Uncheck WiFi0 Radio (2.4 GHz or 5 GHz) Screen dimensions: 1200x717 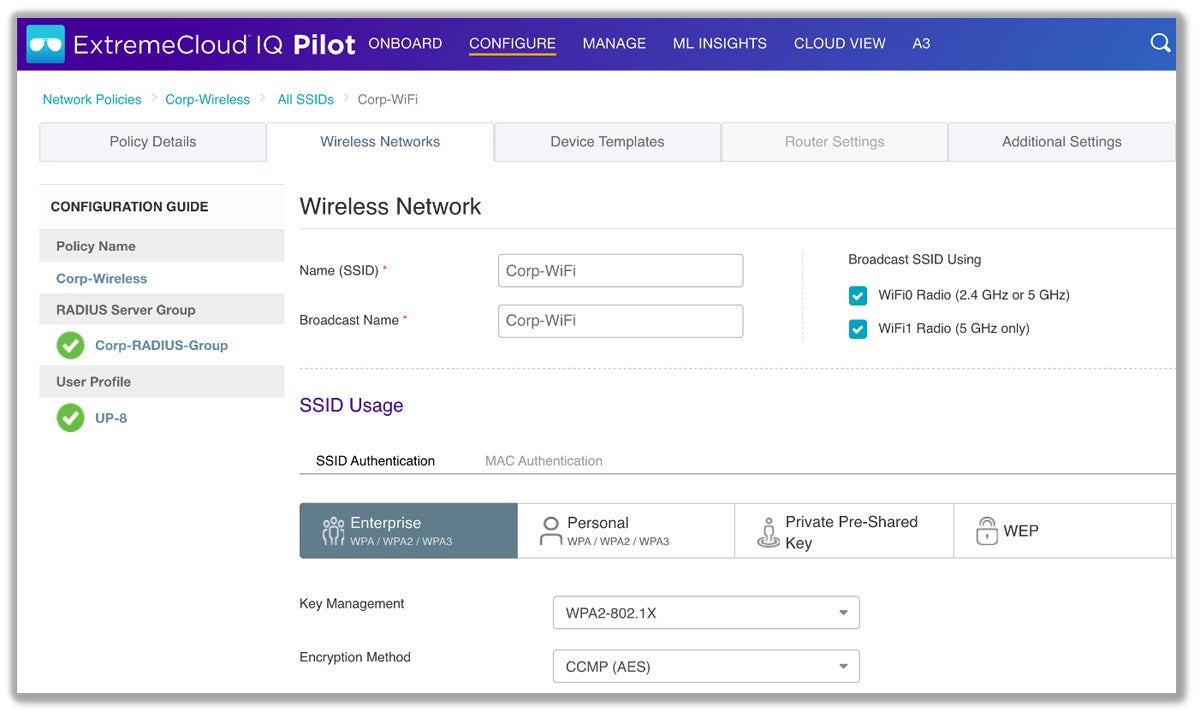tap(858, 296)
